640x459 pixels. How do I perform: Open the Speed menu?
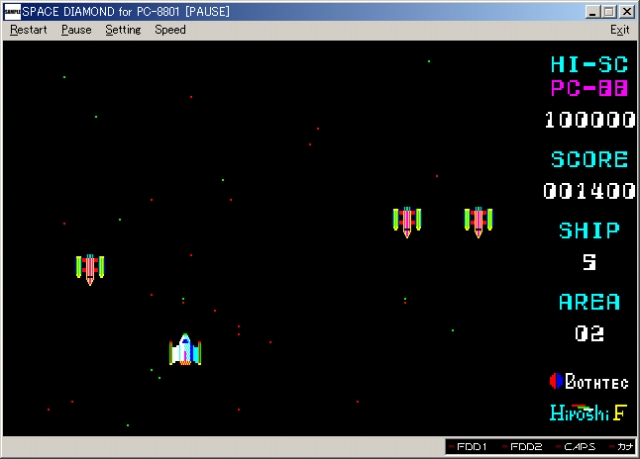170,30
